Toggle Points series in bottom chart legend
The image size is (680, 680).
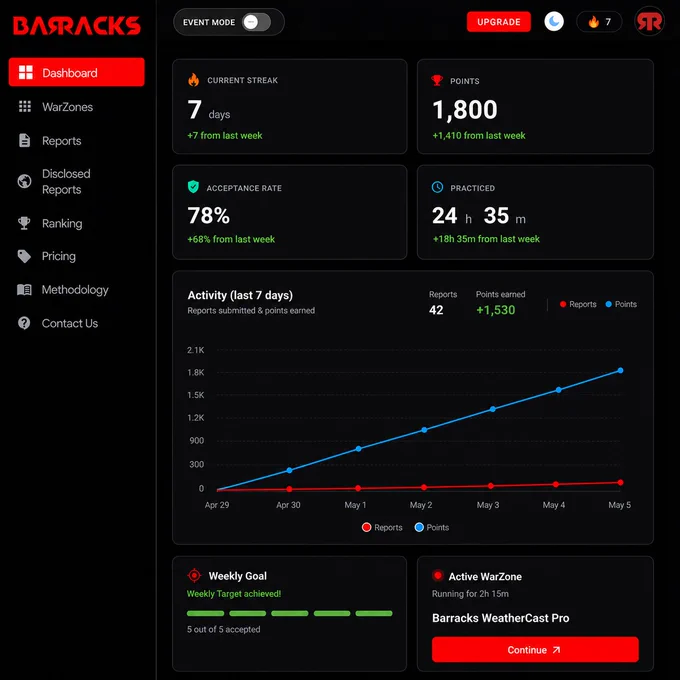[x=432, y=527]
